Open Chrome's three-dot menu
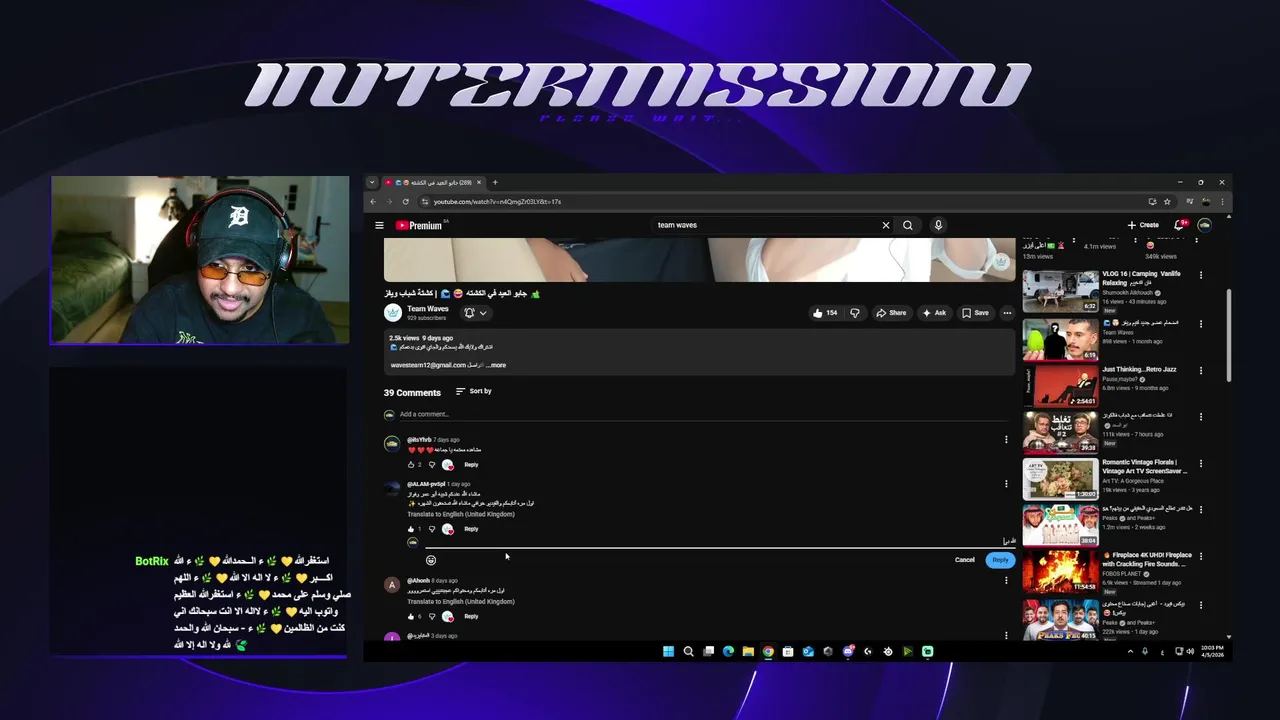Viewport: 1280px width, 720px height. click(x=1222, y=201)
